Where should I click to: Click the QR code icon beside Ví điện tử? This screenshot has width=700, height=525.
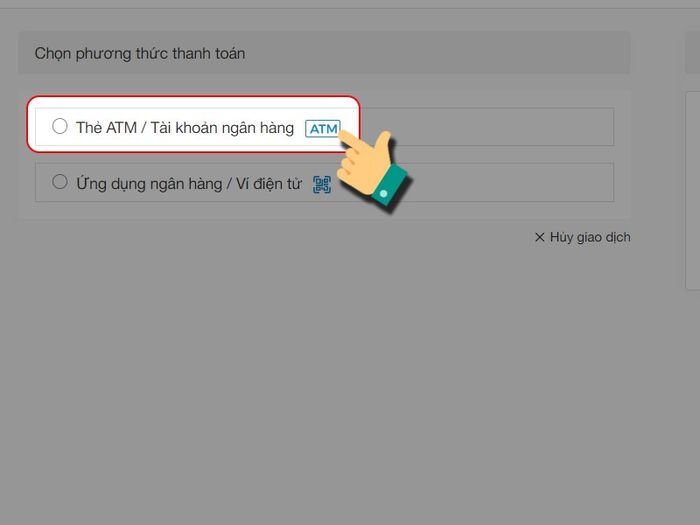point(322,184)
